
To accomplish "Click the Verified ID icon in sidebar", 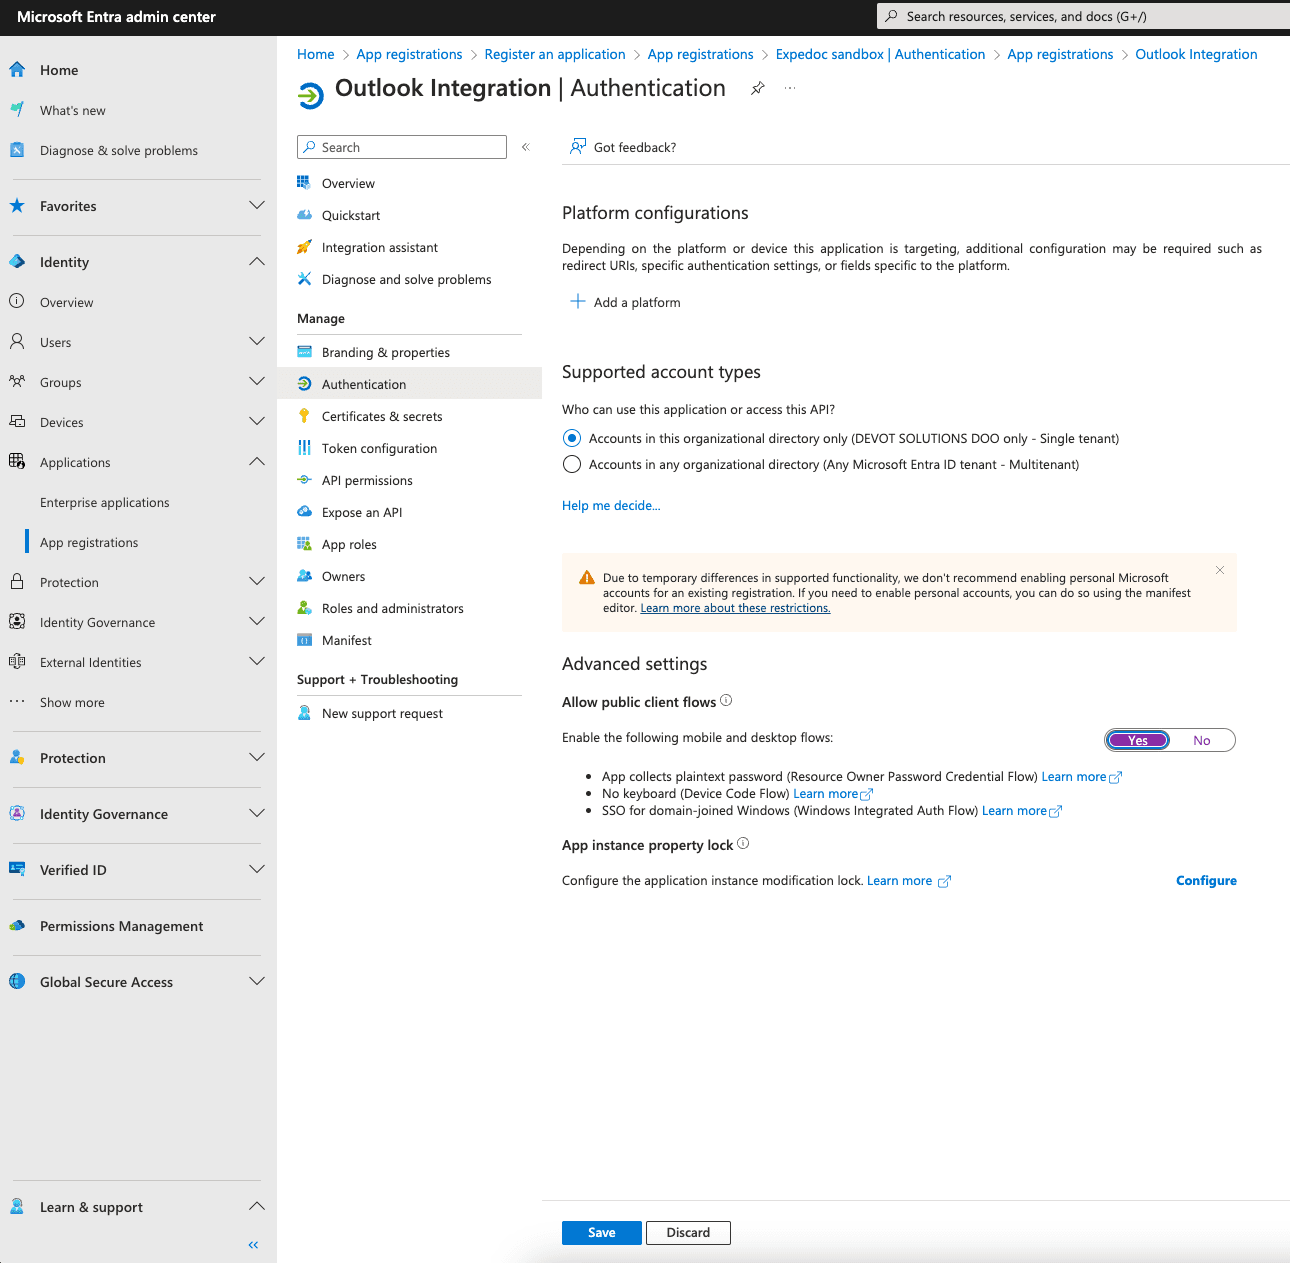I will coord(17,869).
